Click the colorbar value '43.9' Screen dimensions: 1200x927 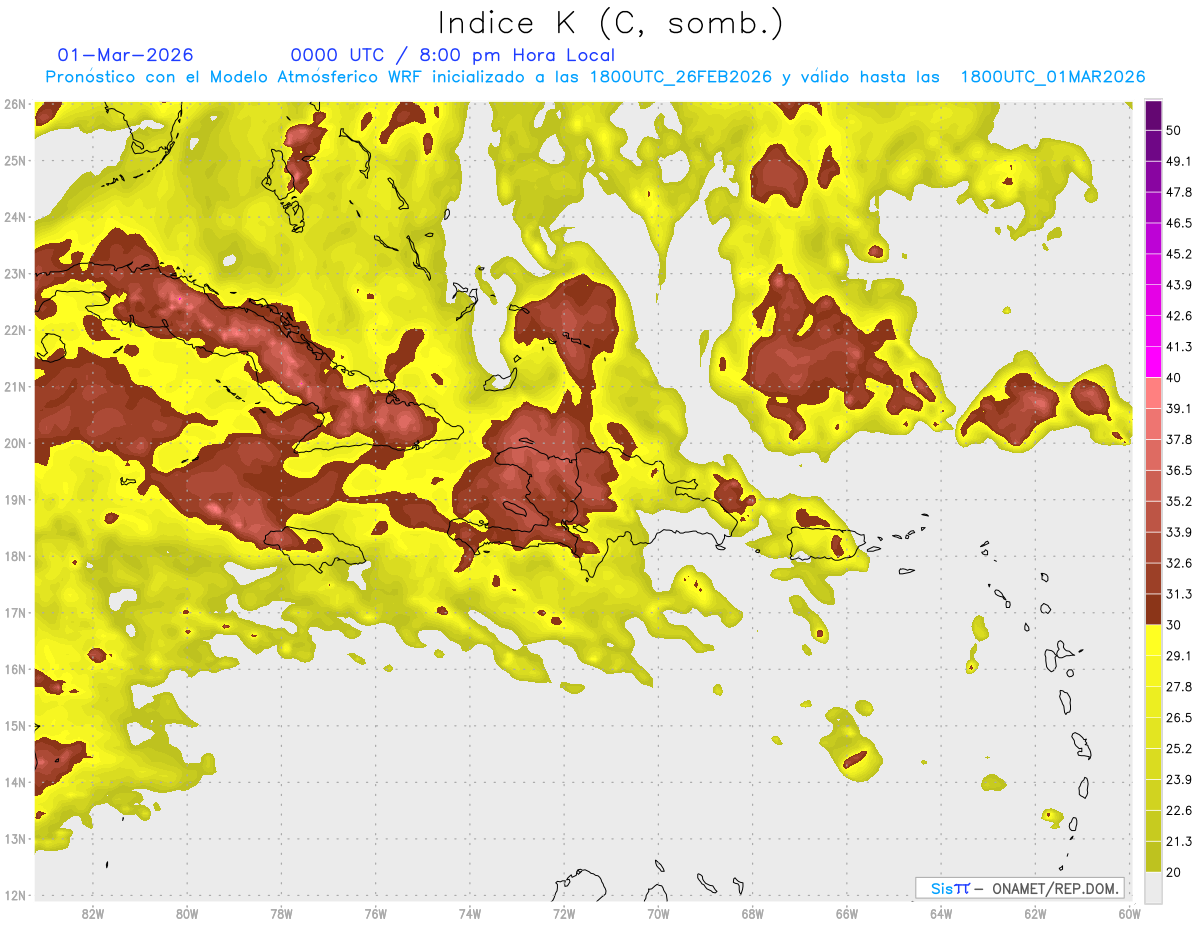(1179, 285)
